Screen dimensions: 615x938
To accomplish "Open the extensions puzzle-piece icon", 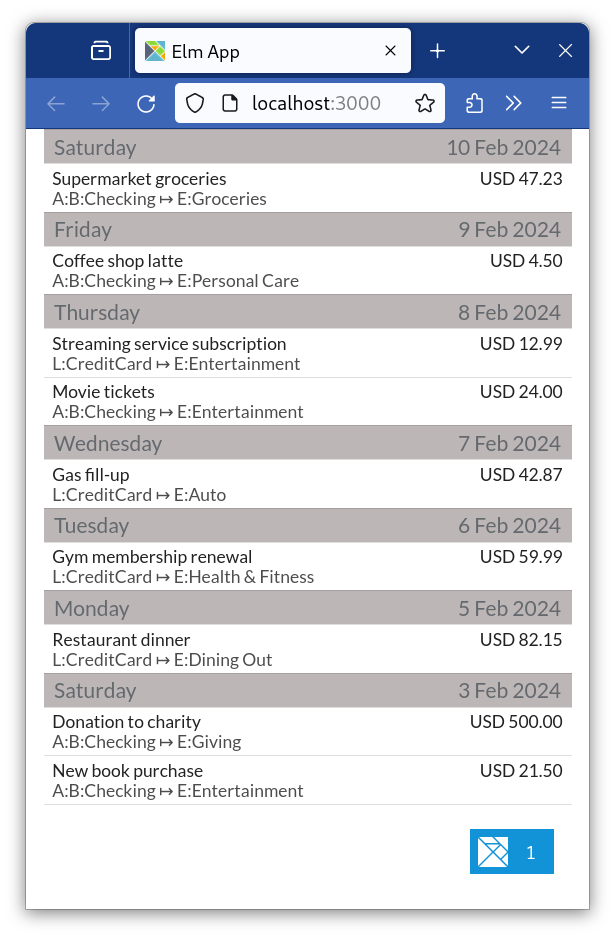I will (x=474, y=103).
